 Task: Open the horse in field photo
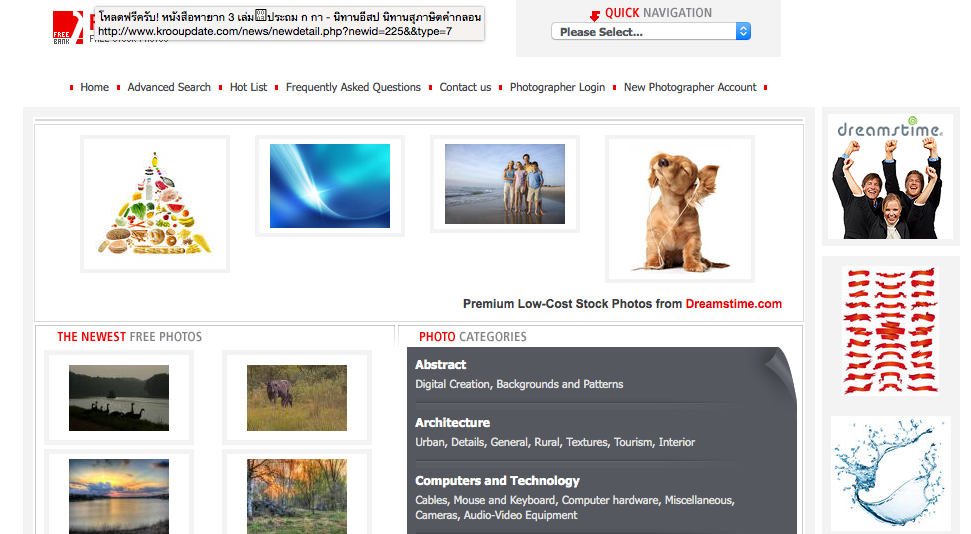297,398
